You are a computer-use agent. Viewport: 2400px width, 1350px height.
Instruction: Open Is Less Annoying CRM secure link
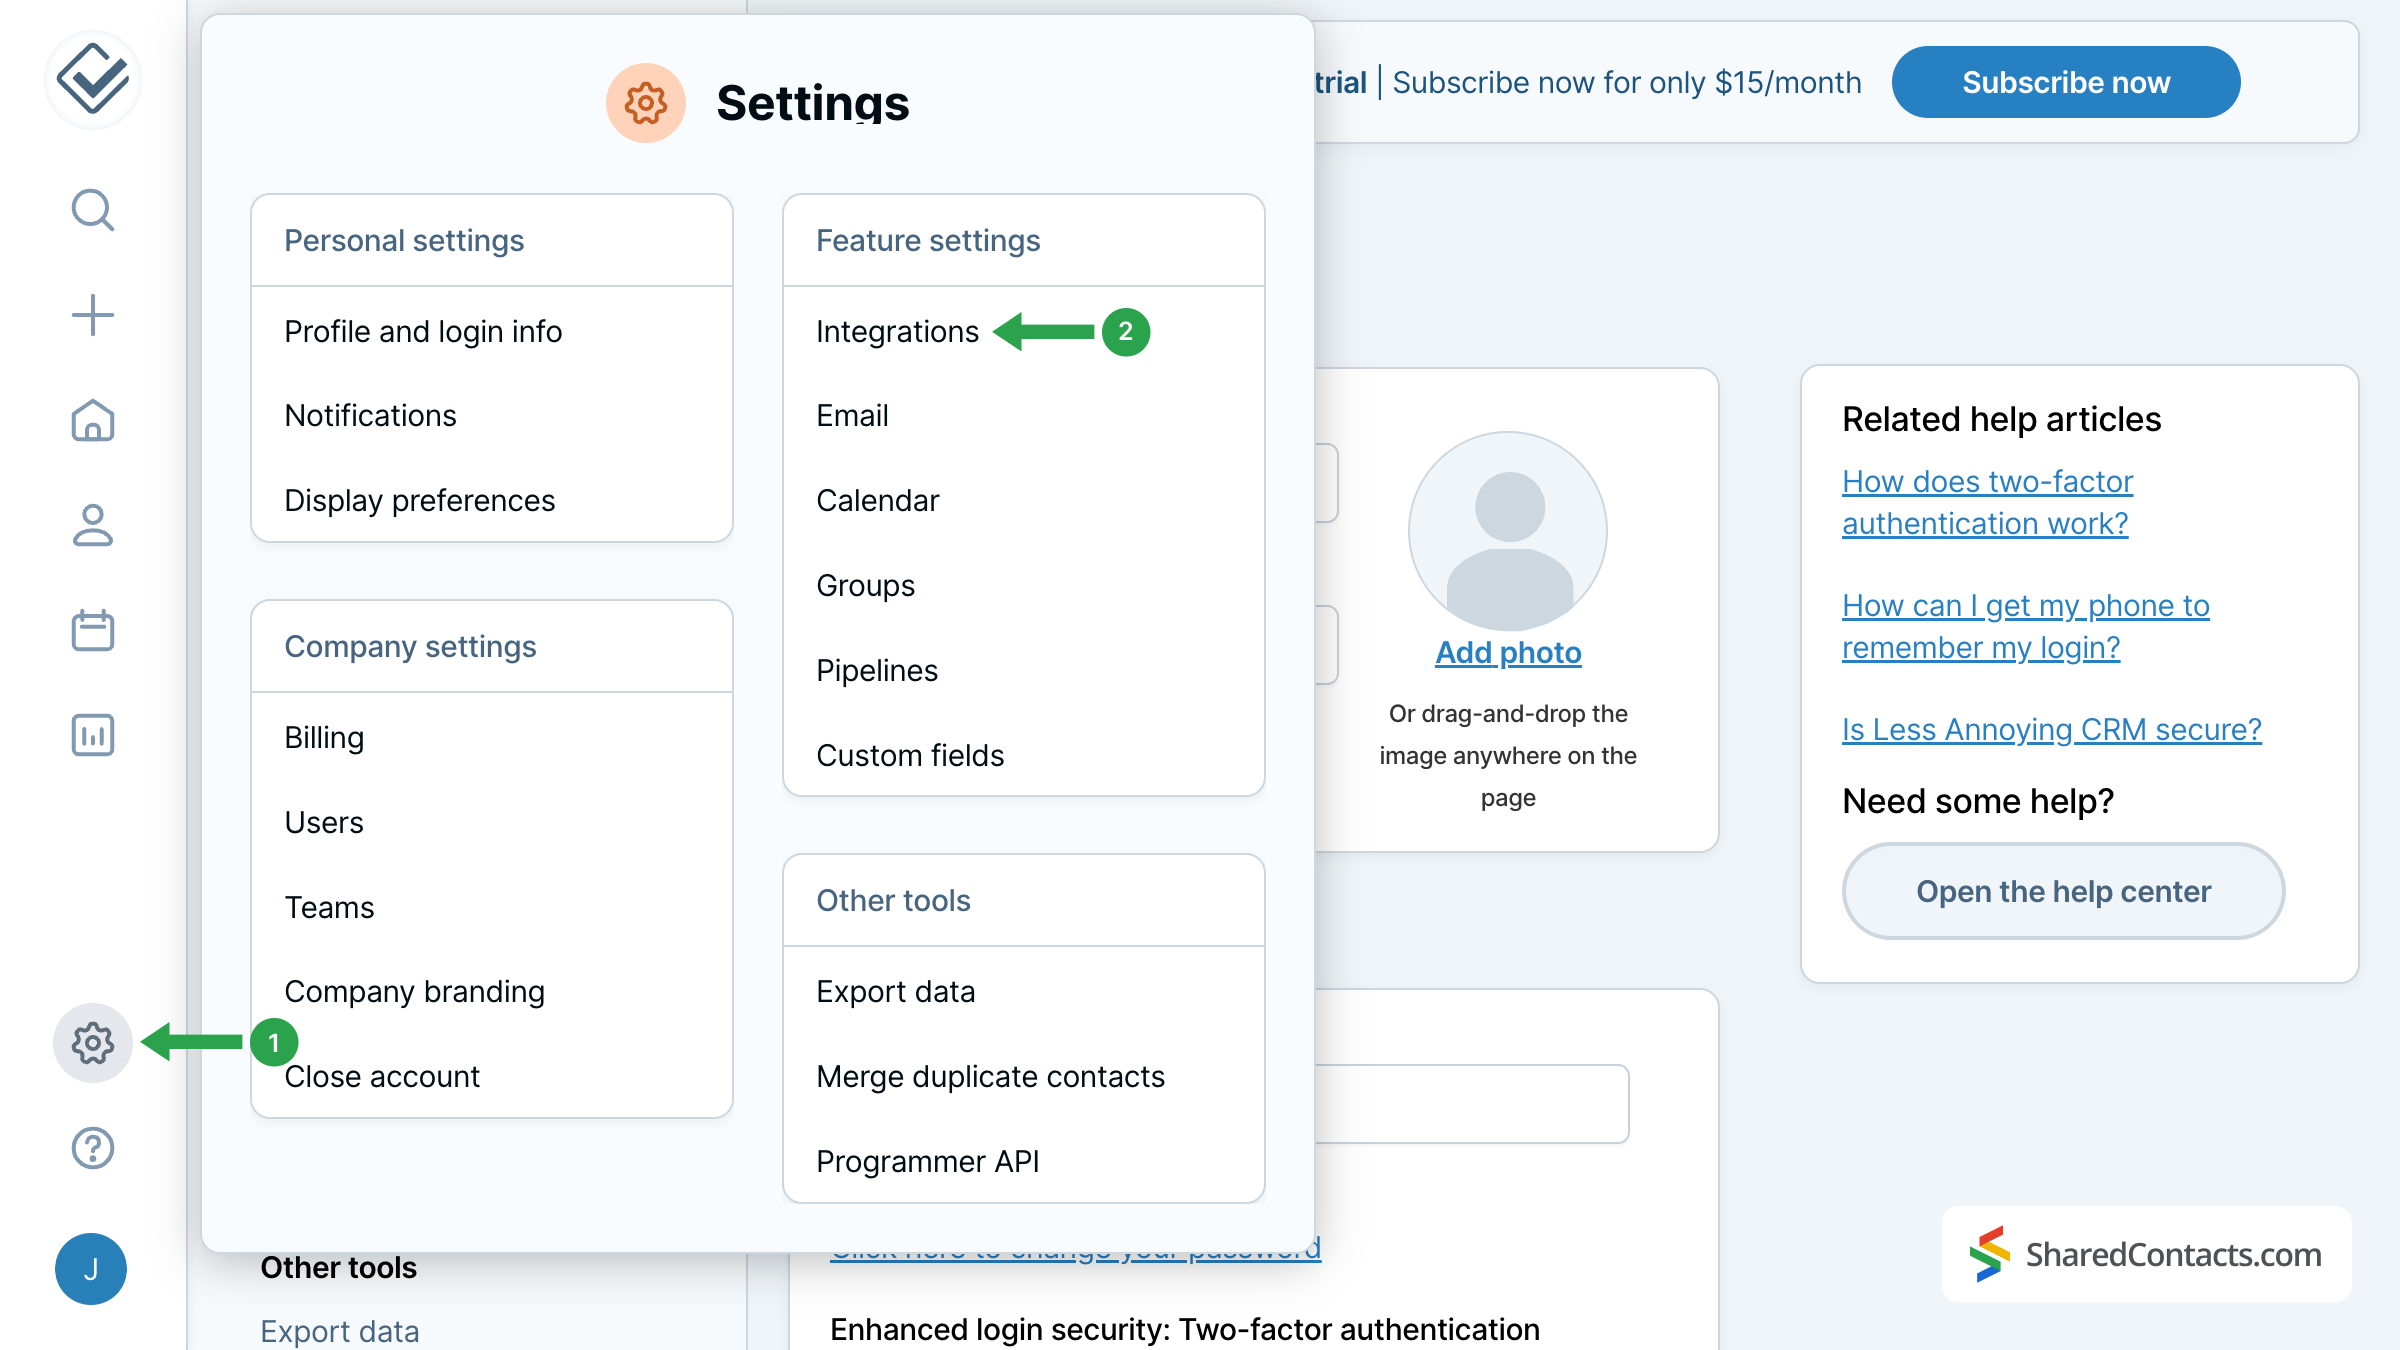coord(2051,729)
